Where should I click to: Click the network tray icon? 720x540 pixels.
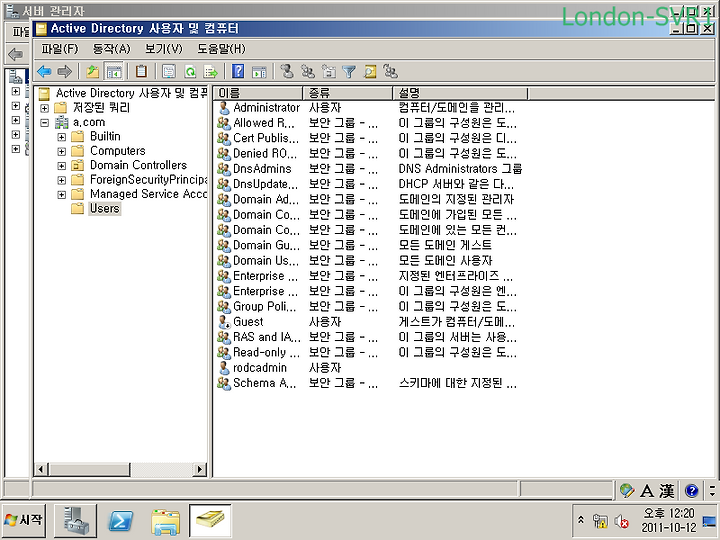click(x=600, y=521)
